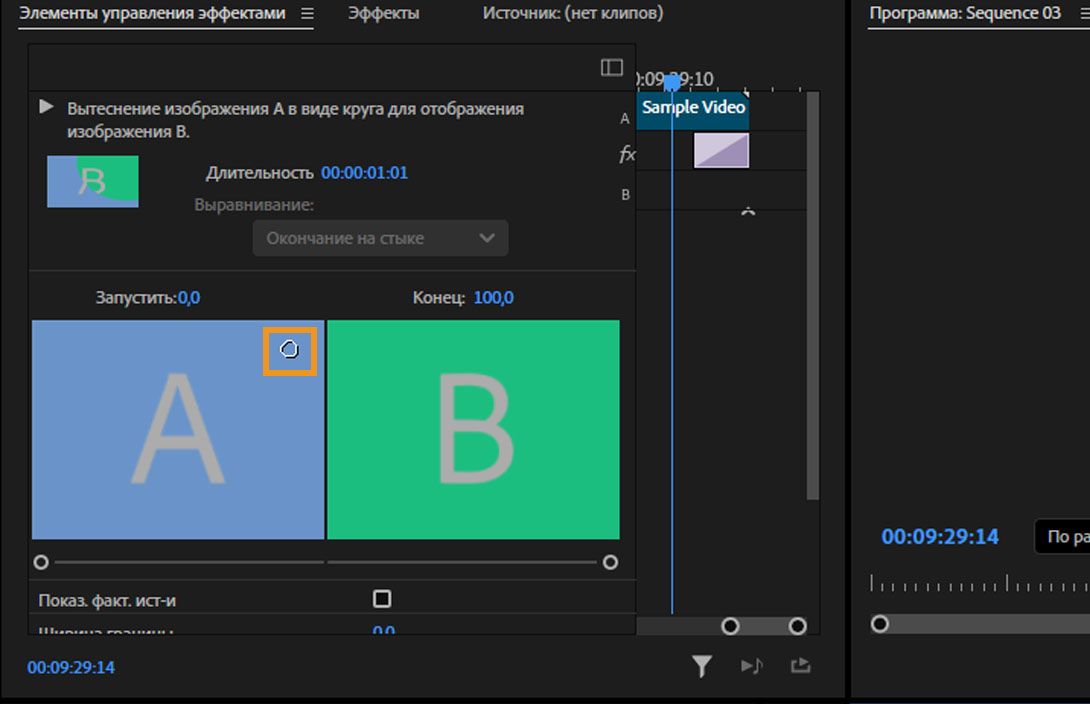Play the transition preview with the triangle button
1090x704 pixels.
coord(46,106)
